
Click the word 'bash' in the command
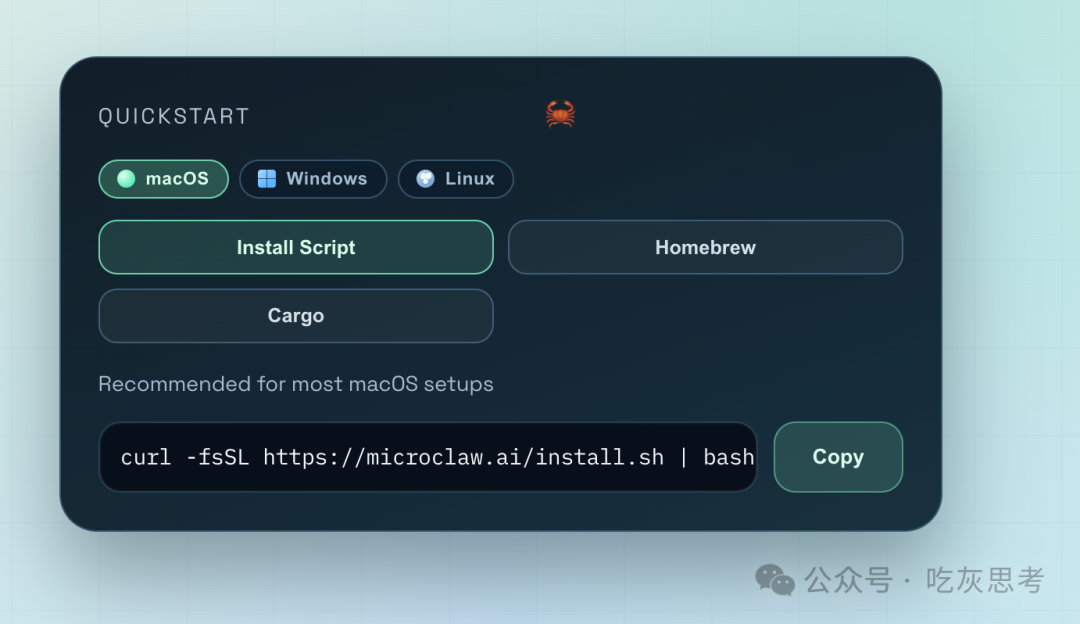click(x=729, y=457)
